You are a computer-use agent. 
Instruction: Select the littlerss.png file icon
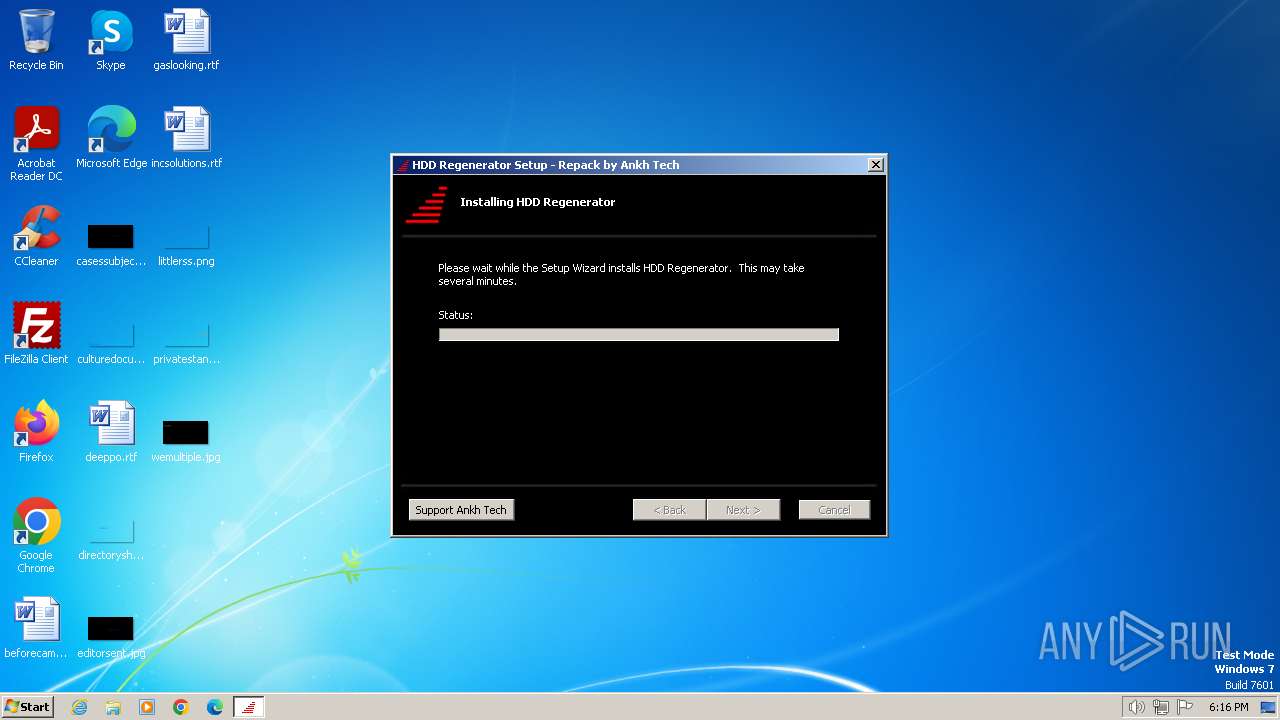click(x=186, y=245)
